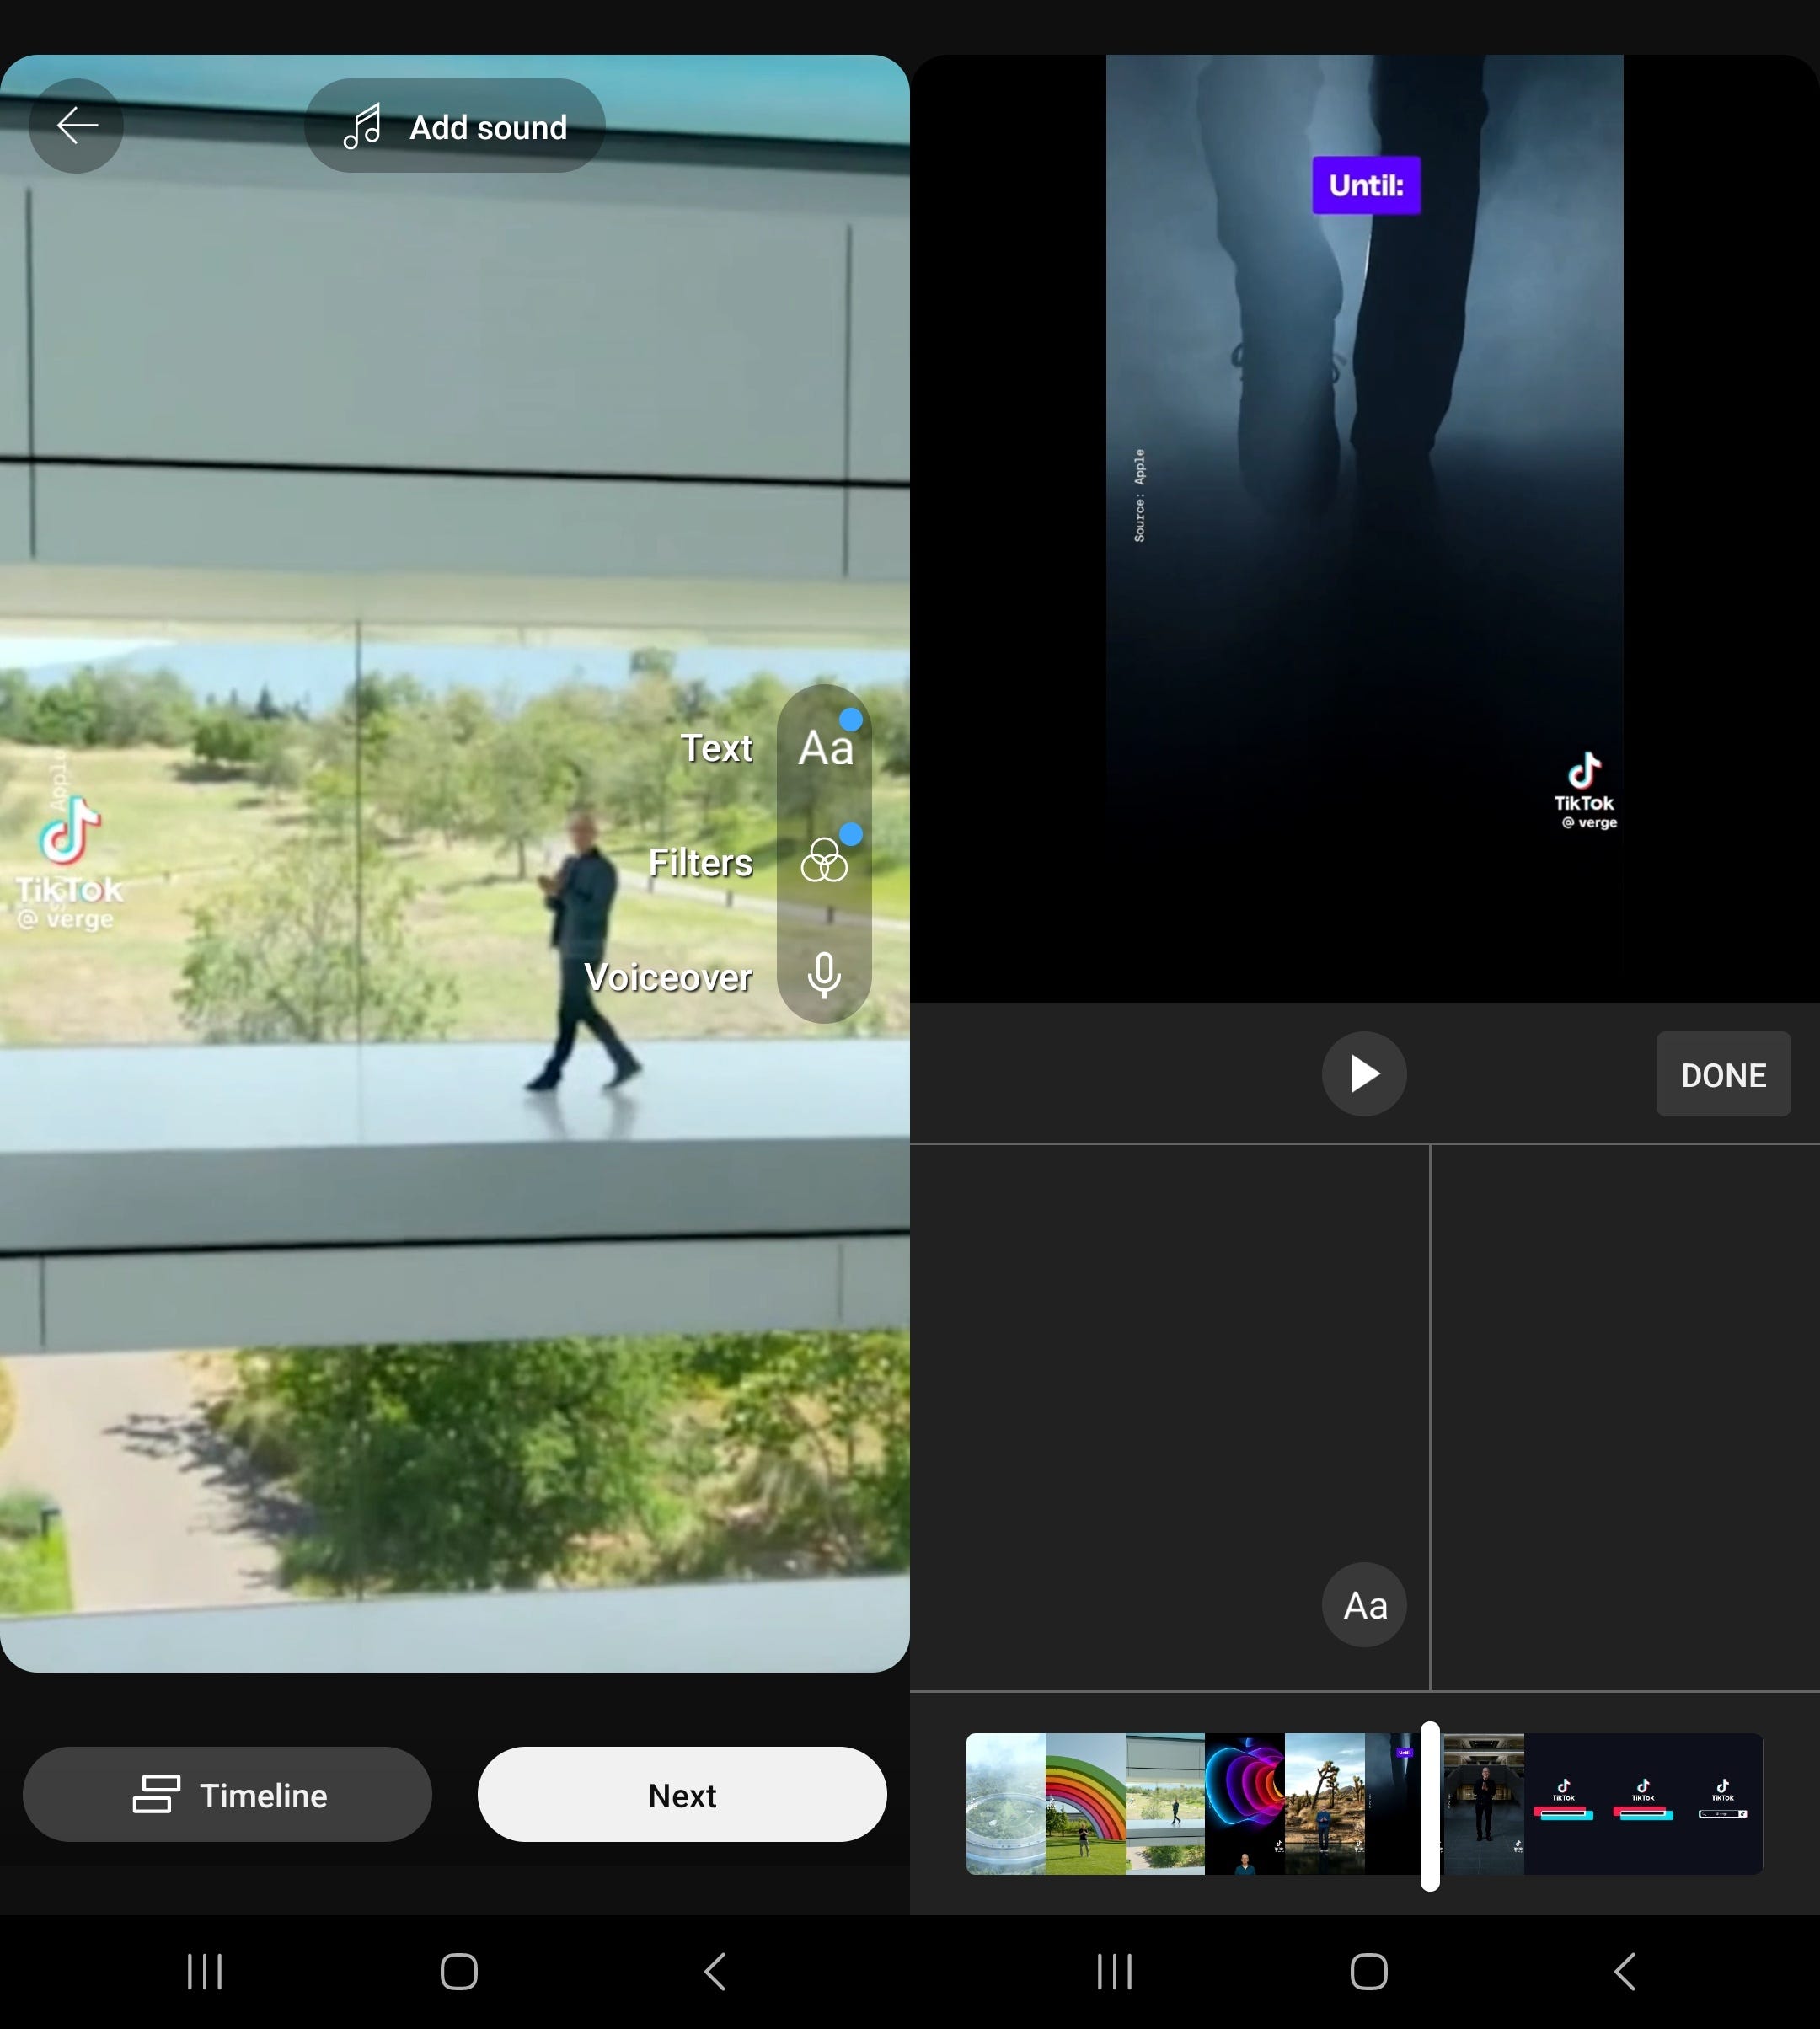Select the aerial Apple Park first thumbnail
Image resolution: width=1820 pixels, height=2029 pixels.
click(x=1006, y=1803)
